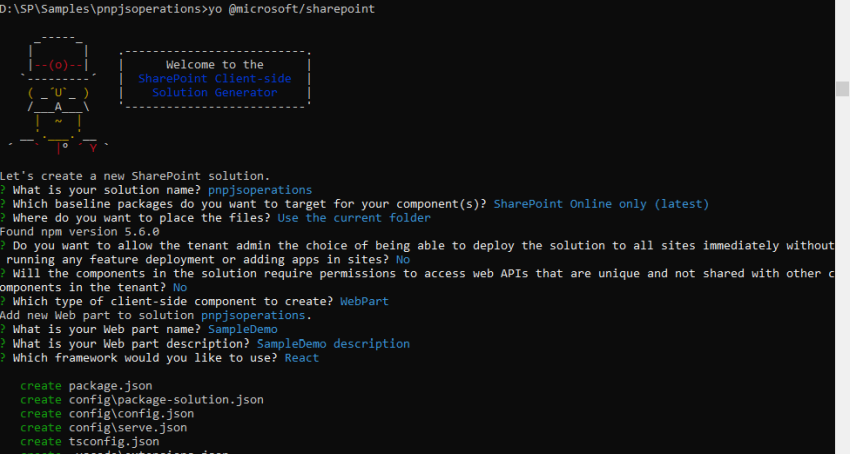The image size is (850, 454).
Task: Click 'Found npm version 5.6.0' line
Action: coord(80,232)
